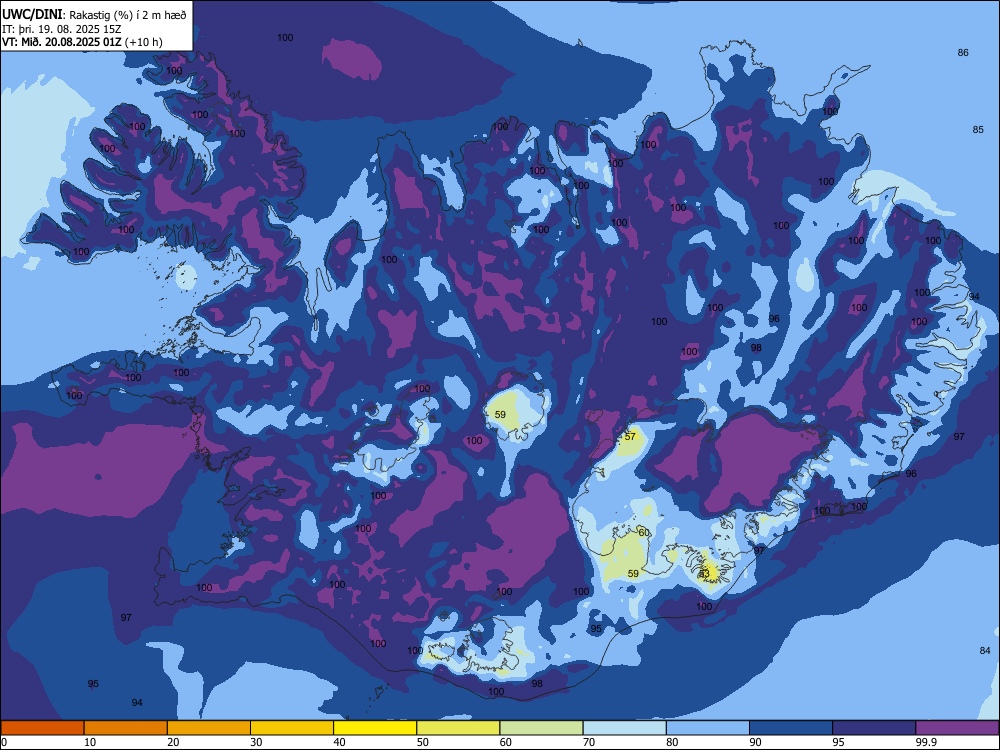Image resolution: width=1000 pixels, height=750 pixels.
Task: Click the legend label 90
Action: [x=756, y=742]
